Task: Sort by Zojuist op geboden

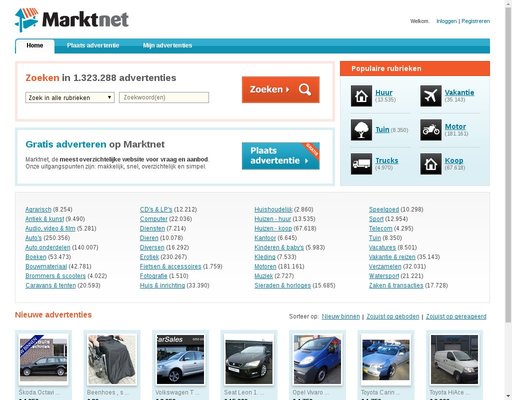Action: coord(393,316)
